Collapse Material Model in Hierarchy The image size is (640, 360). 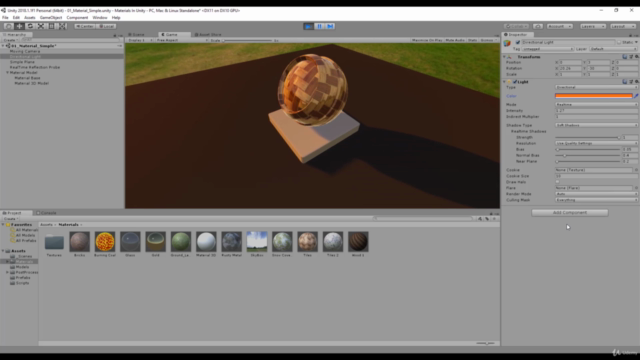[x=7, y=73]
